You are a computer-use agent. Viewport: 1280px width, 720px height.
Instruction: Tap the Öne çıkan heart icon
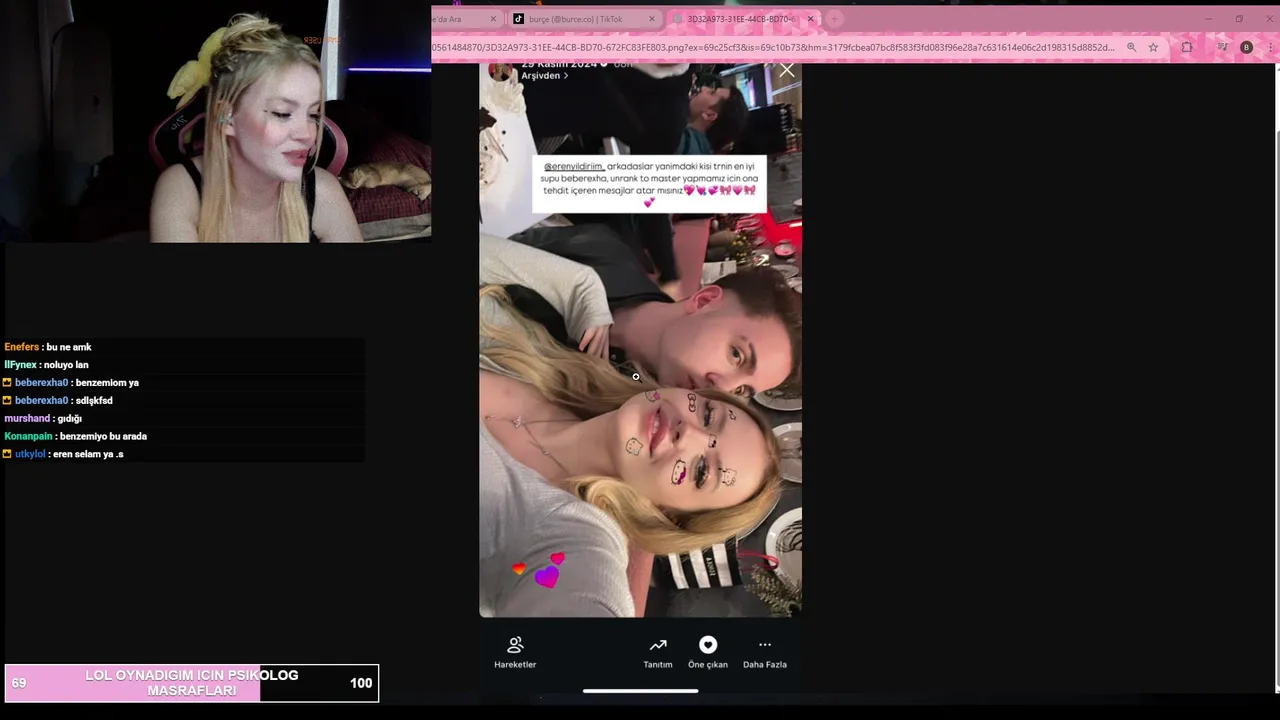(708, 645)
